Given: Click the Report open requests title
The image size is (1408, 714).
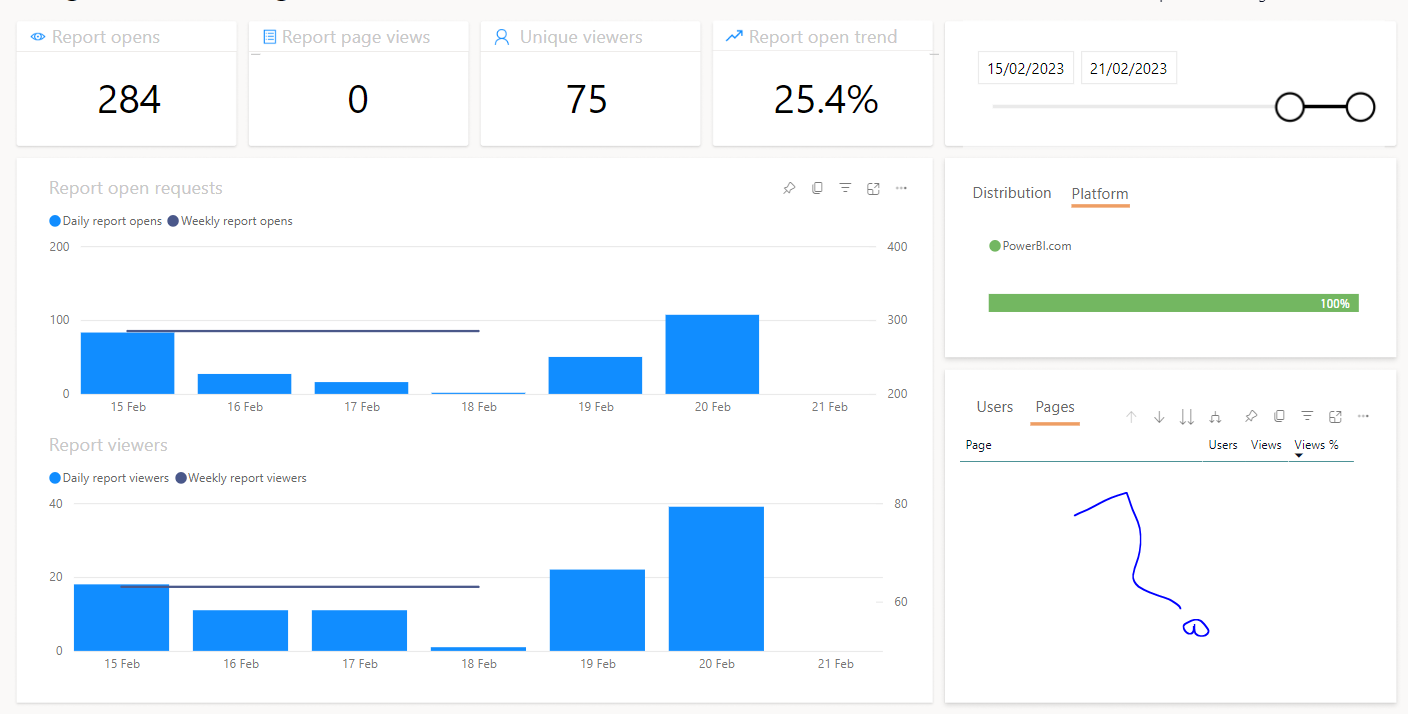Looking at the screenshot, I should point(136,188).
